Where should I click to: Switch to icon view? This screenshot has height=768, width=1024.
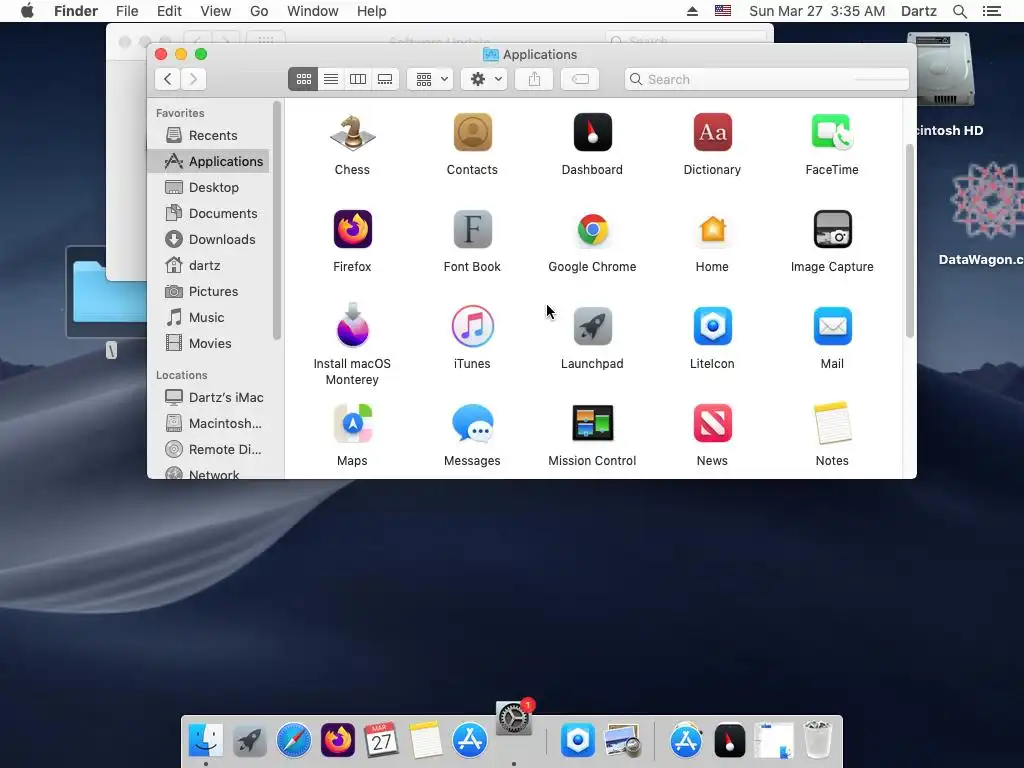pyautogui.click(x=303, y=79)
